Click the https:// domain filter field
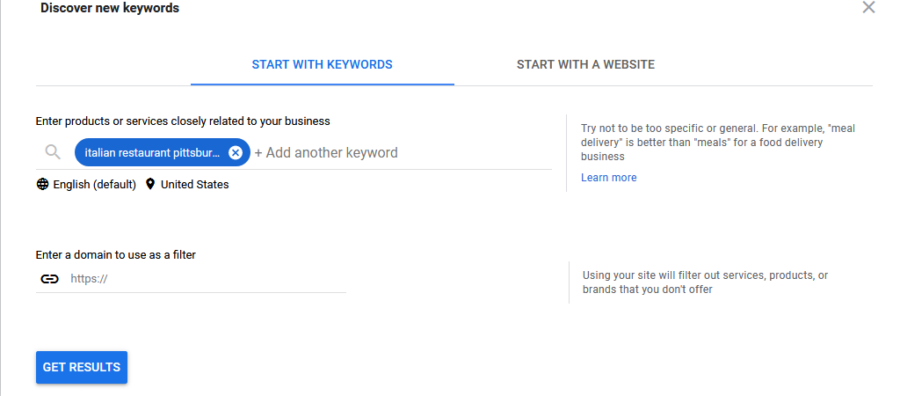The width and height of the screenshot is (900, 396). coord(207,279)
